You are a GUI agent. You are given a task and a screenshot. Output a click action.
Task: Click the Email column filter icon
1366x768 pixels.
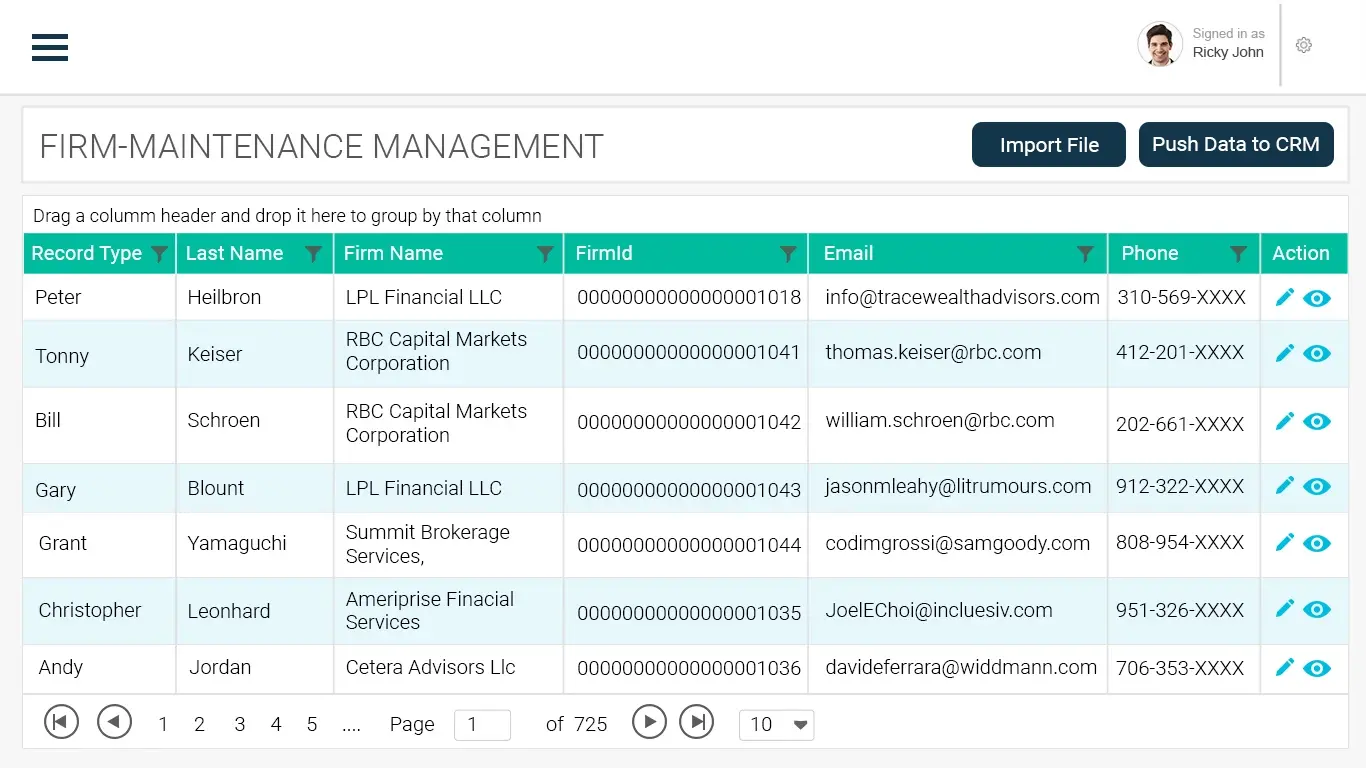[x=1085, y=254]
